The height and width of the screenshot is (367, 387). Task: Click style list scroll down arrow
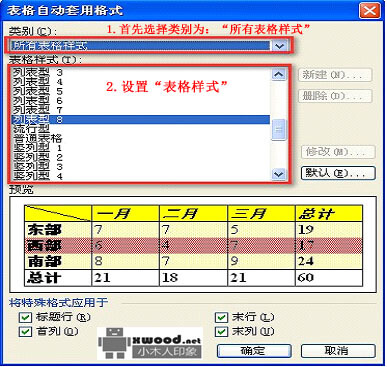pyautogui.click(x=279, y=174)
